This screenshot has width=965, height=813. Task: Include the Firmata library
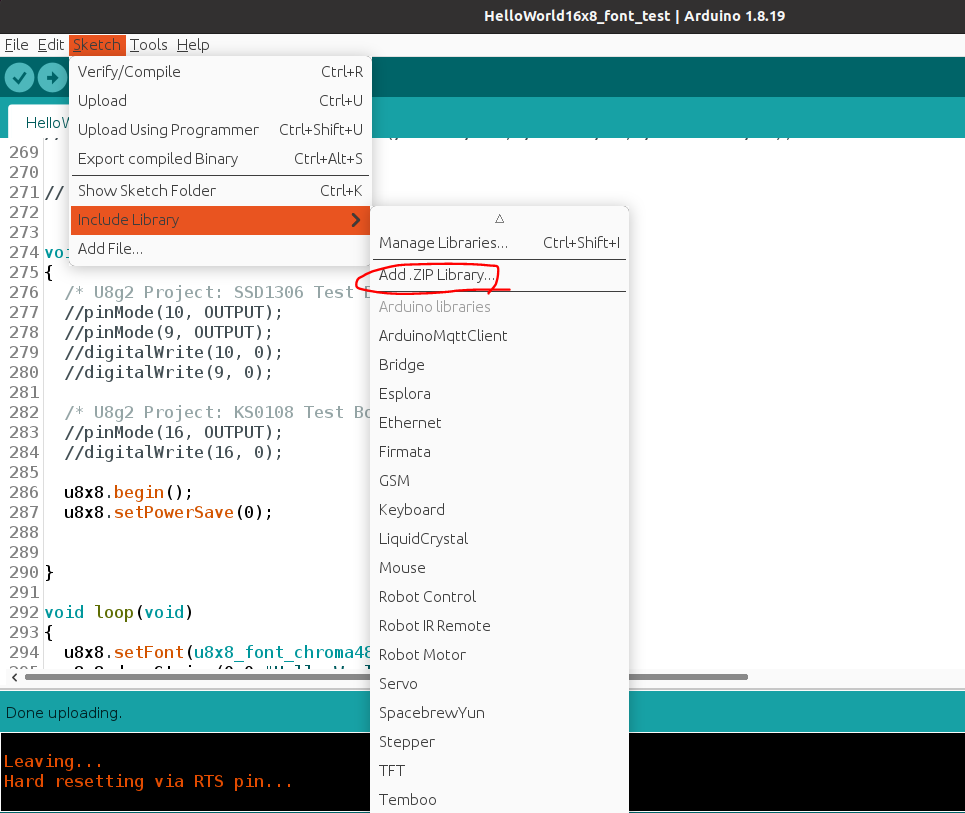499,451
